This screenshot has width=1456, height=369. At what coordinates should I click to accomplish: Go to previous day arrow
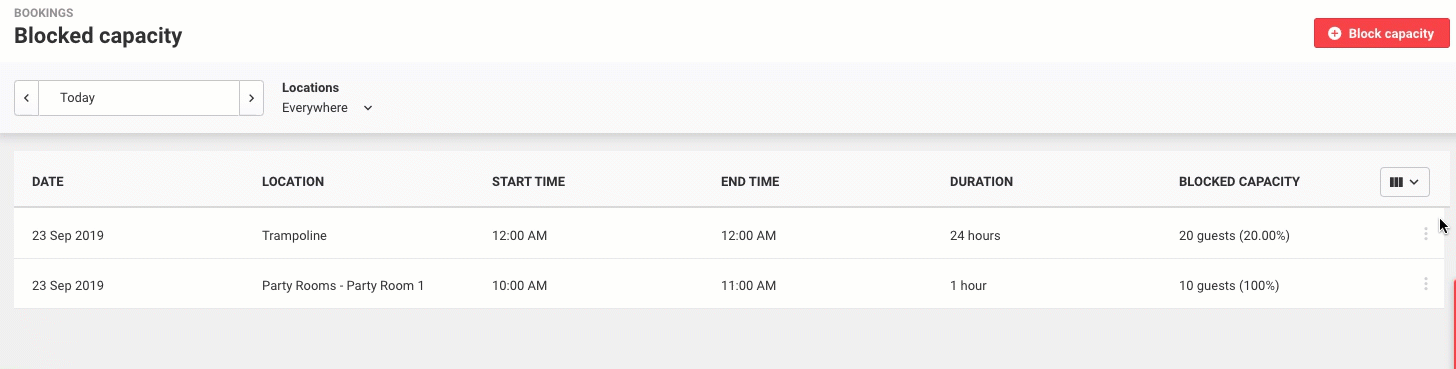(x=26, y=98)
